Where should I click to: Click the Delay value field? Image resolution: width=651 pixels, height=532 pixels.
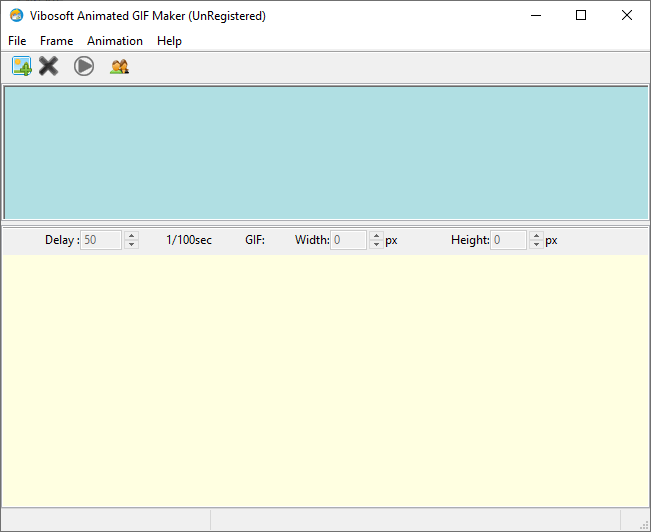coord(101,240)
